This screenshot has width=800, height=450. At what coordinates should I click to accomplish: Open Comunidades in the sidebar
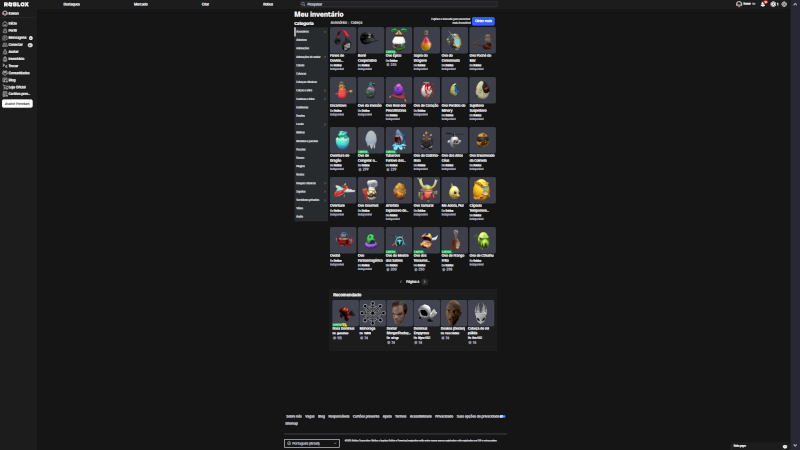click(x=16, y=73)
